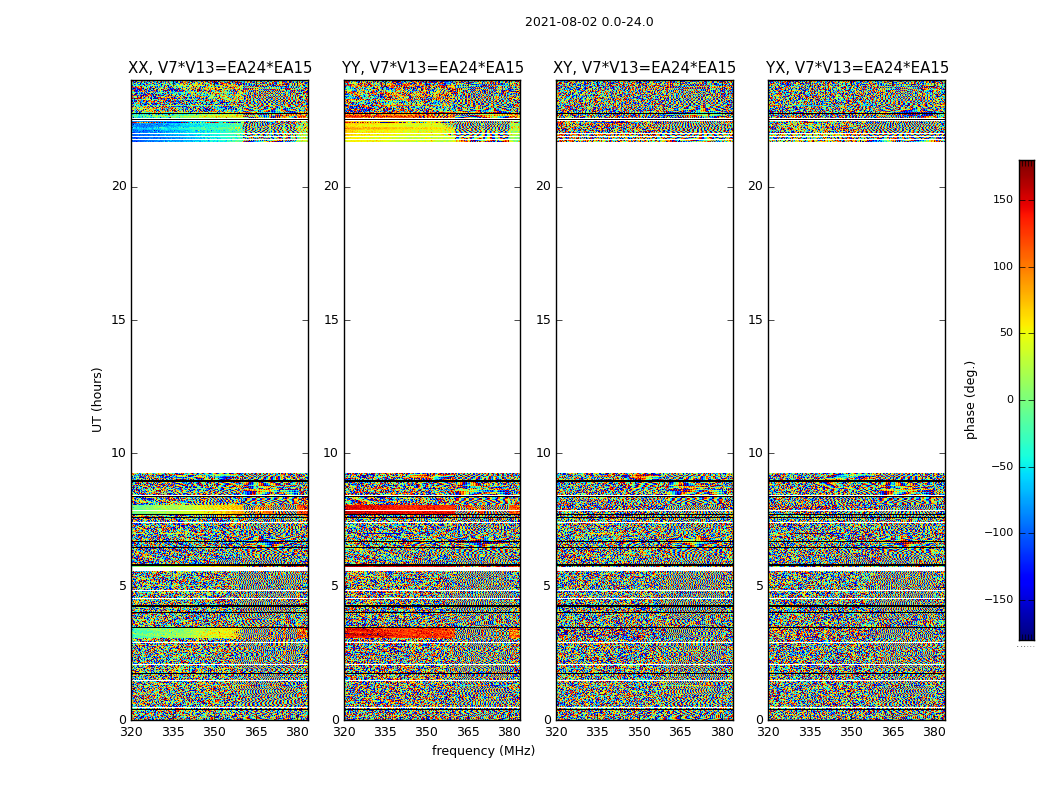Click the 320 MHz tick under XX panel

(131, 732)
